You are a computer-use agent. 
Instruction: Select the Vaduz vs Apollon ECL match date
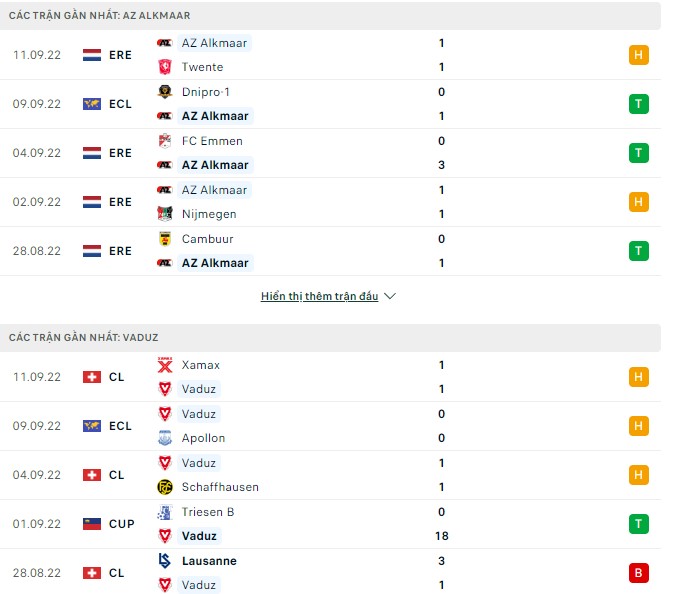(37, 426)
